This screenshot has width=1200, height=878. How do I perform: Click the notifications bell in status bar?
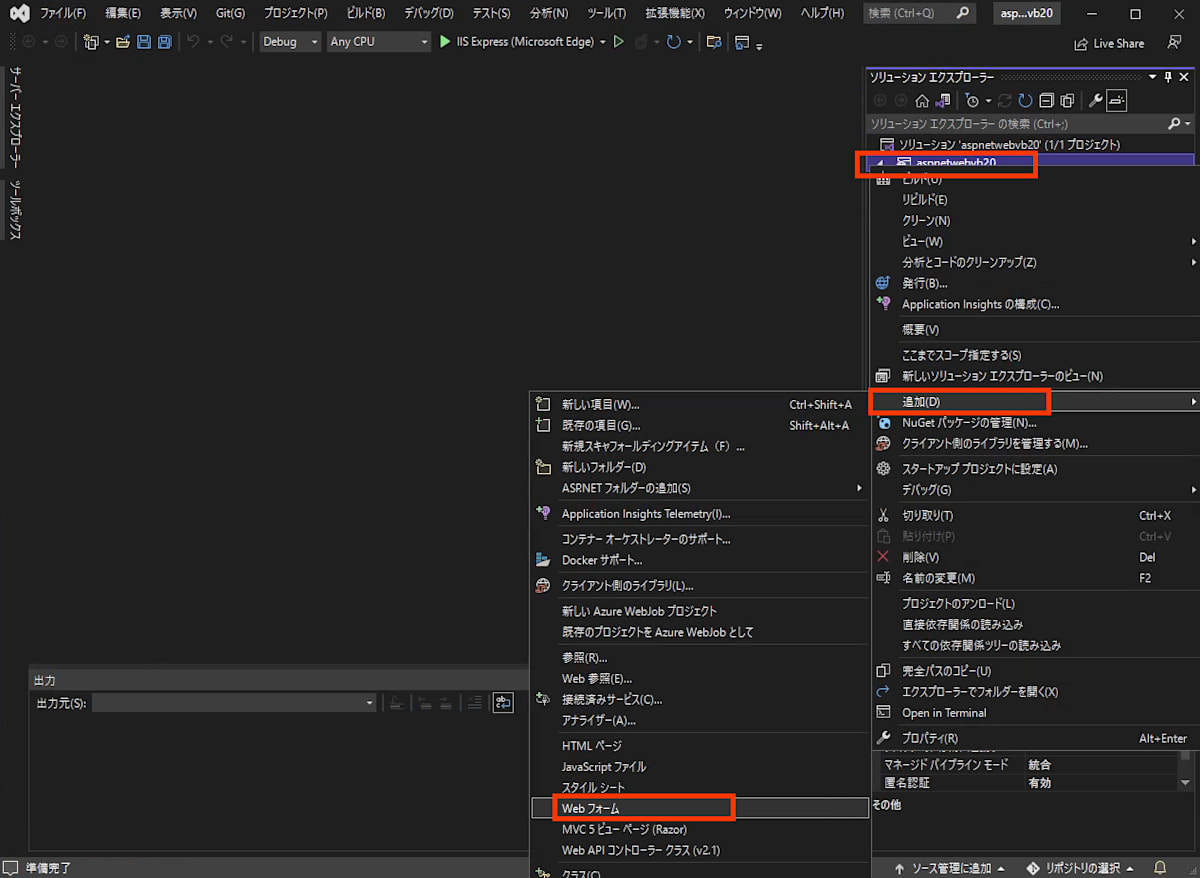tap(1160, 868)
